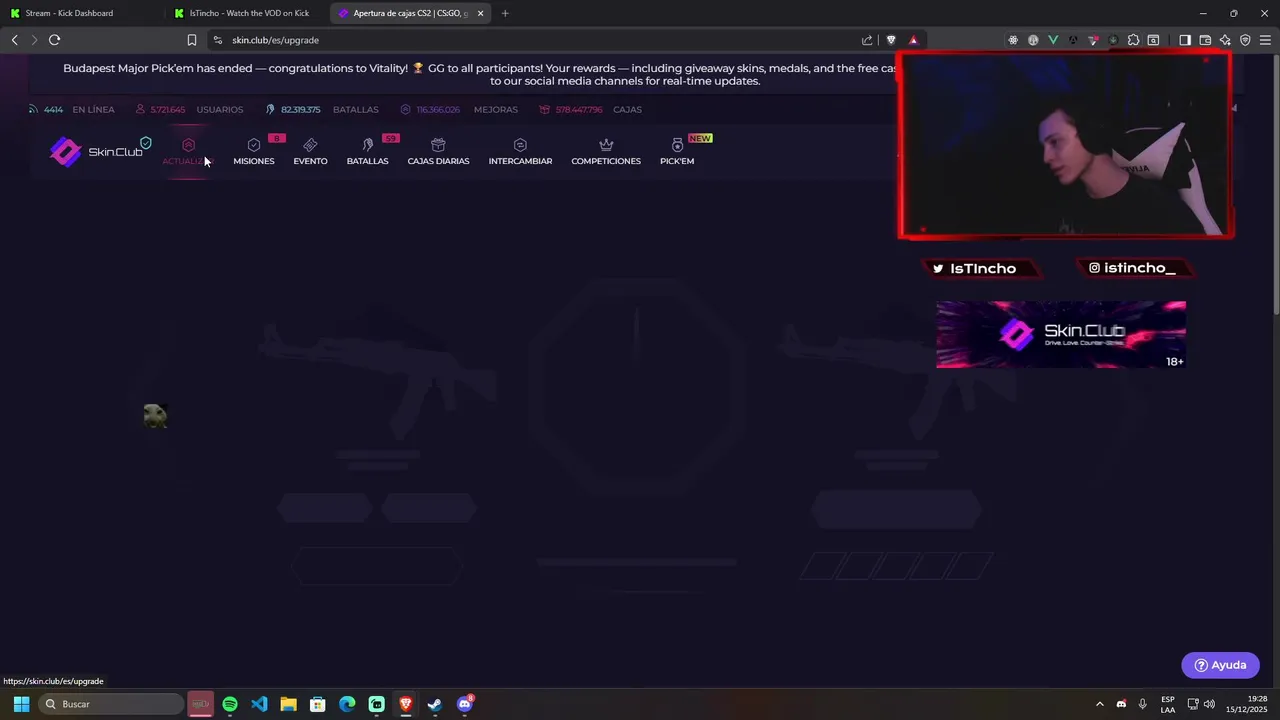Click the 5.721.645 Usuarios statistic

tap(189, 109)
